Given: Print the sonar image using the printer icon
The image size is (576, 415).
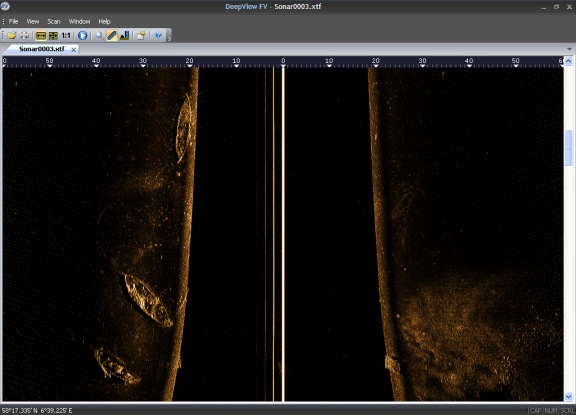Looking at the screenshot, I should 24,35.
